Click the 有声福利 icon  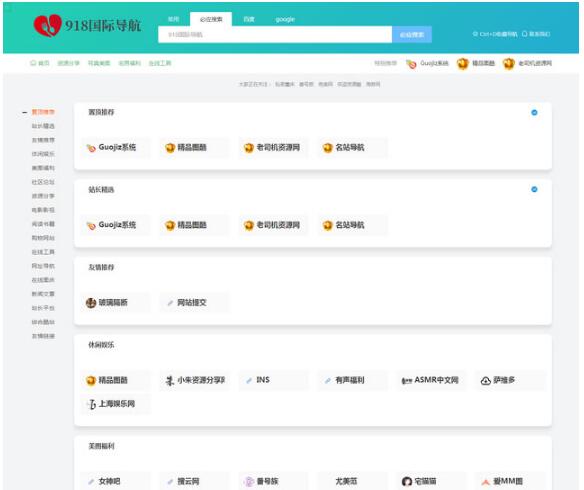(x=328, y=381)
